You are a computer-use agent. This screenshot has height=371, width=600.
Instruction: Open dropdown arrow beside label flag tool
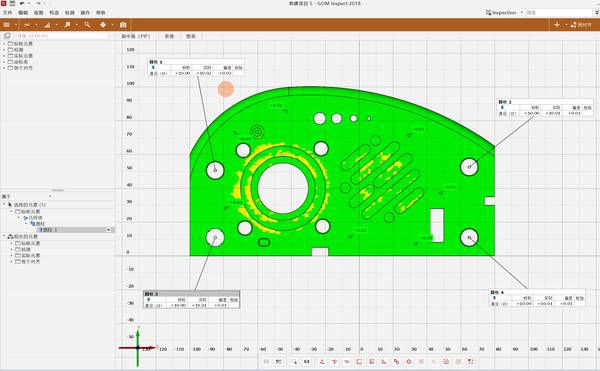tap(77, 25)
